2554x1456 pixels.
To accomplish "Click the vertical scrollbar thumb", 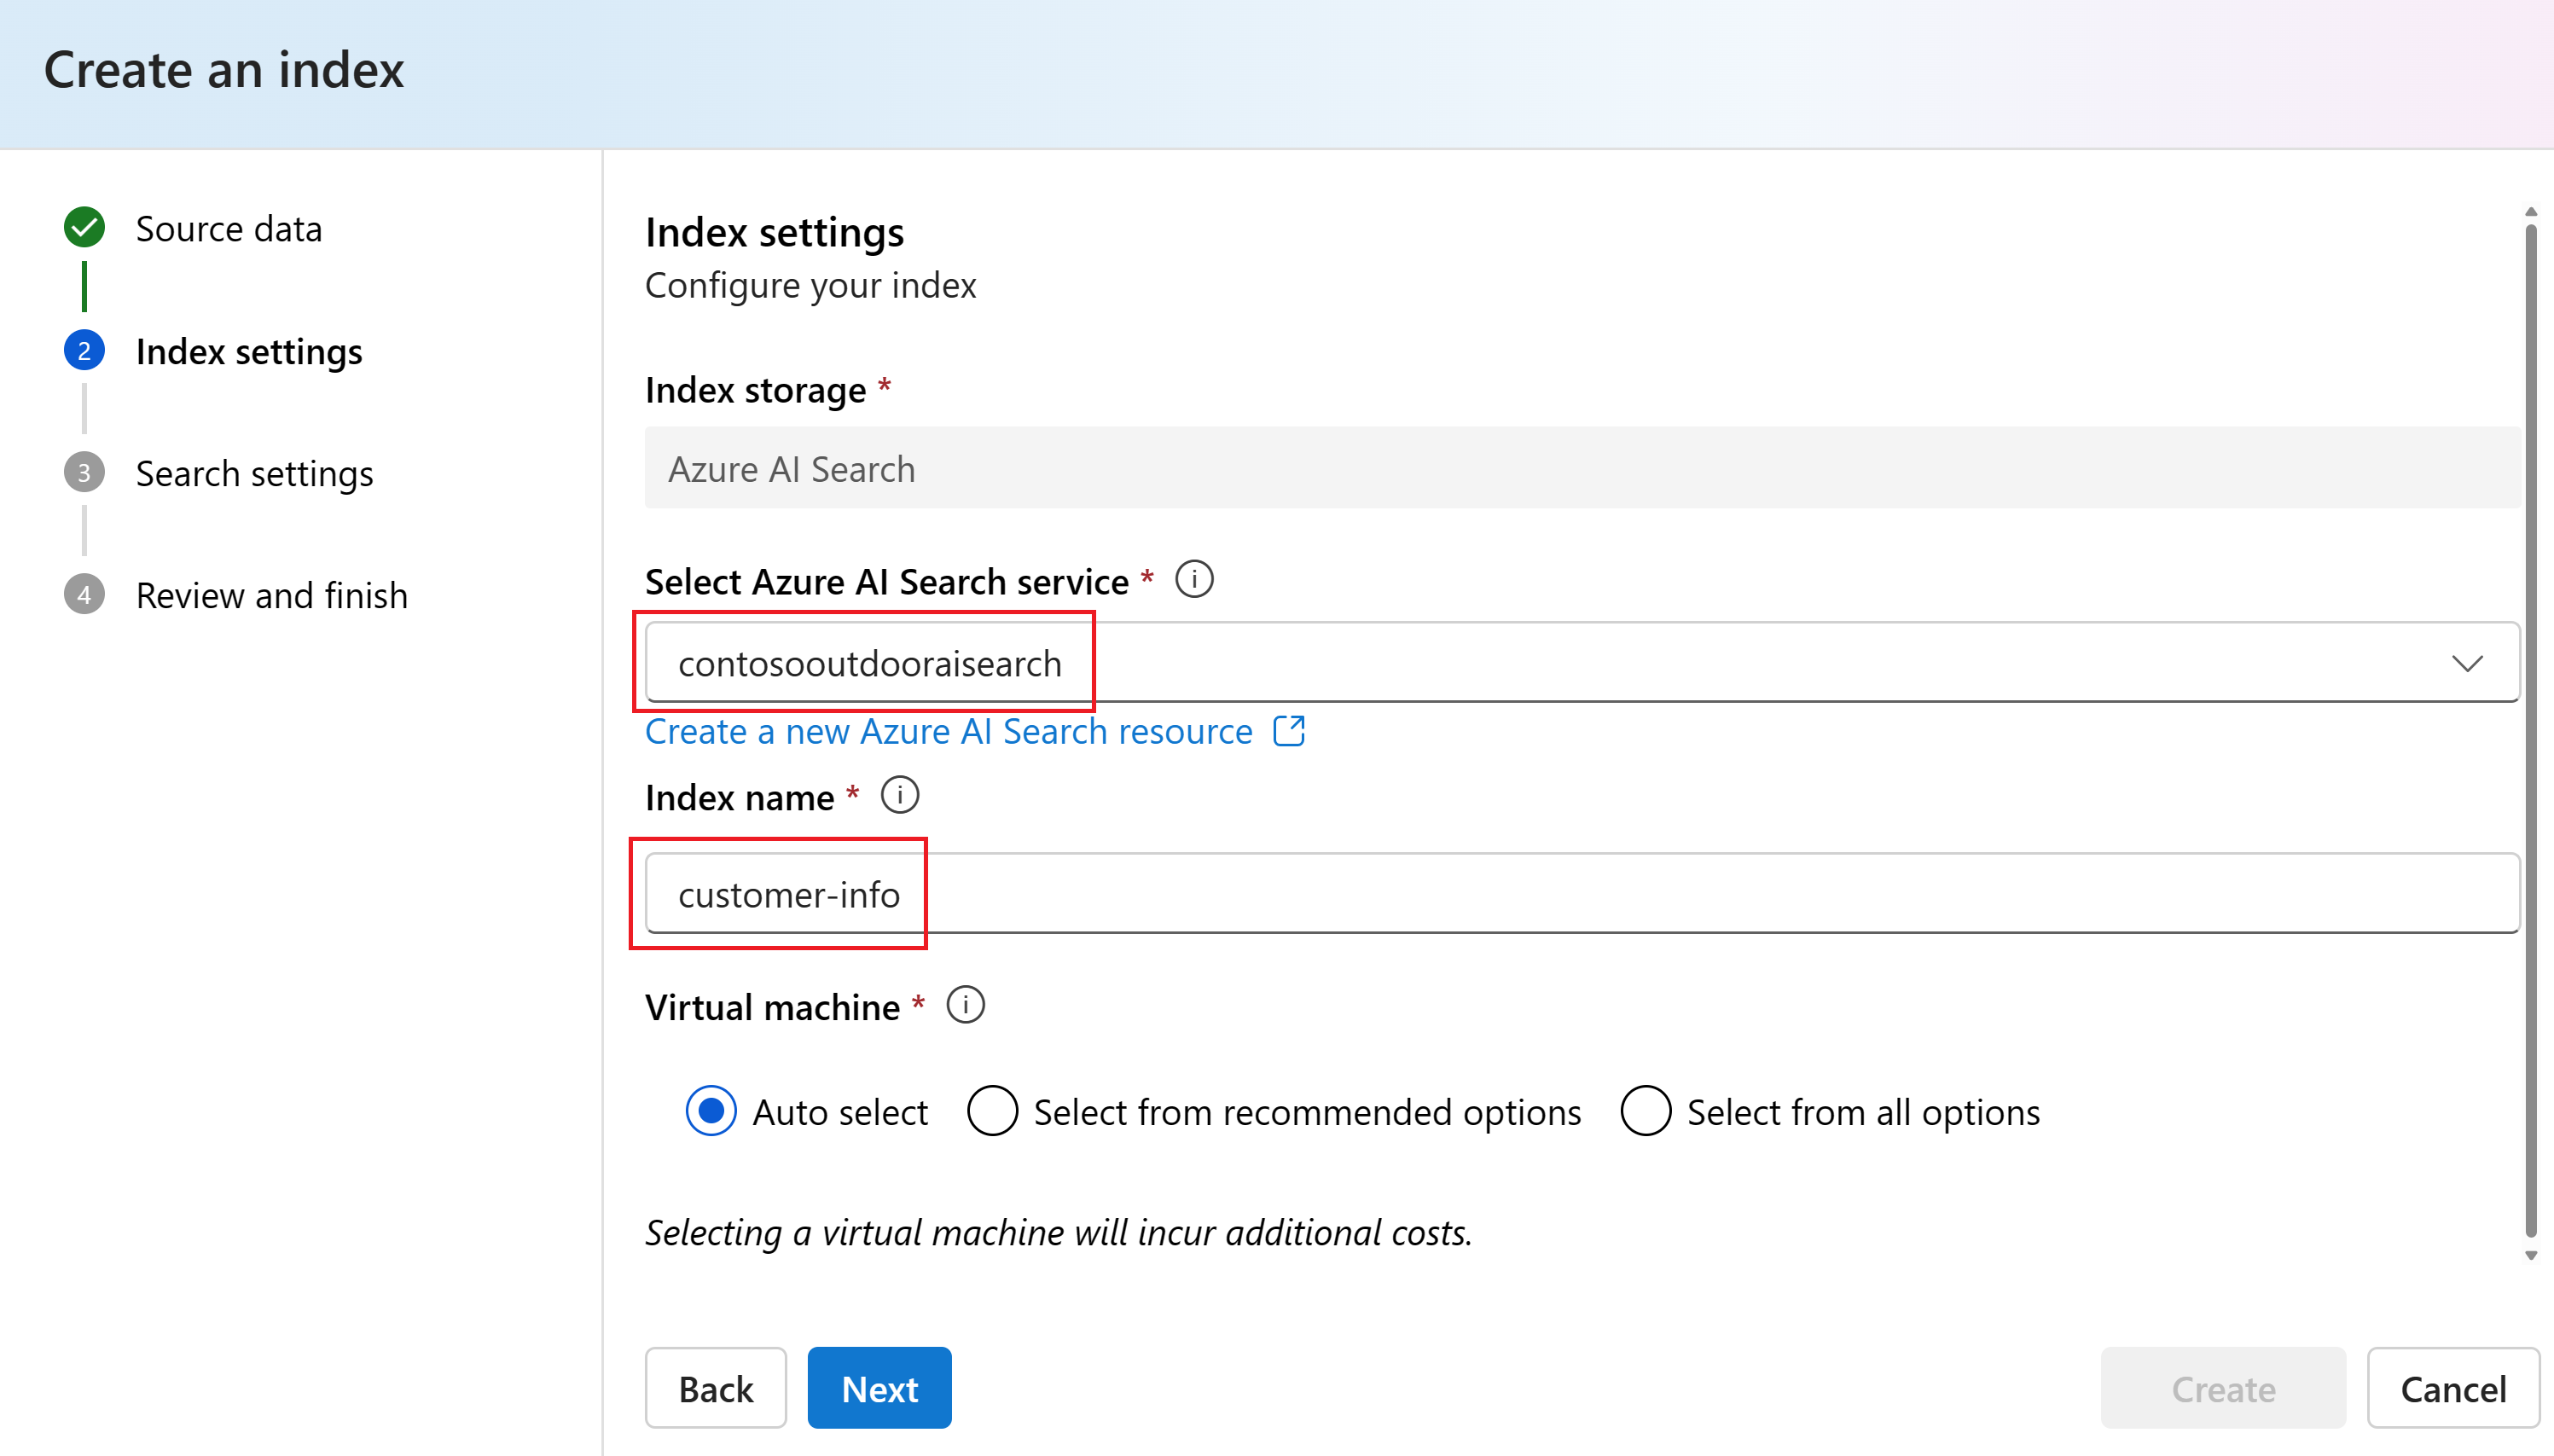I will click(x=2531, y=730).
